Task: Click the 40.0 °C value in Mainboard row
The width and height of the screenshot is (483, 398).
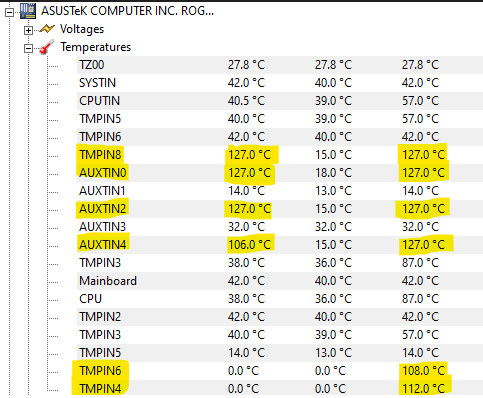Action: click(333, 281)
